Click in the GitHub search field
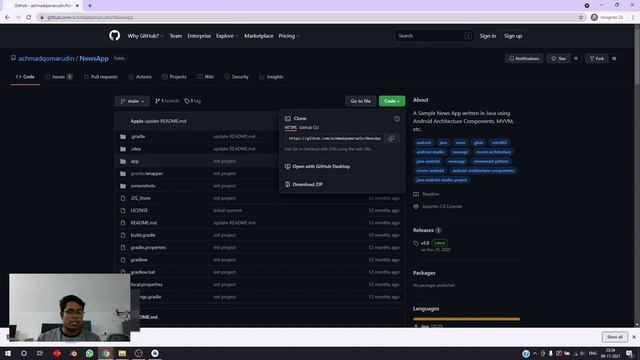 [434, 36]
